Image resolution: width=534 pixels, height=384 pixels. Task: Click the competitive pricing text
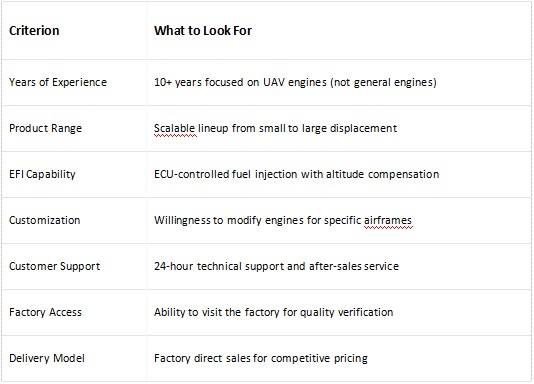click(x=319, y=358)
